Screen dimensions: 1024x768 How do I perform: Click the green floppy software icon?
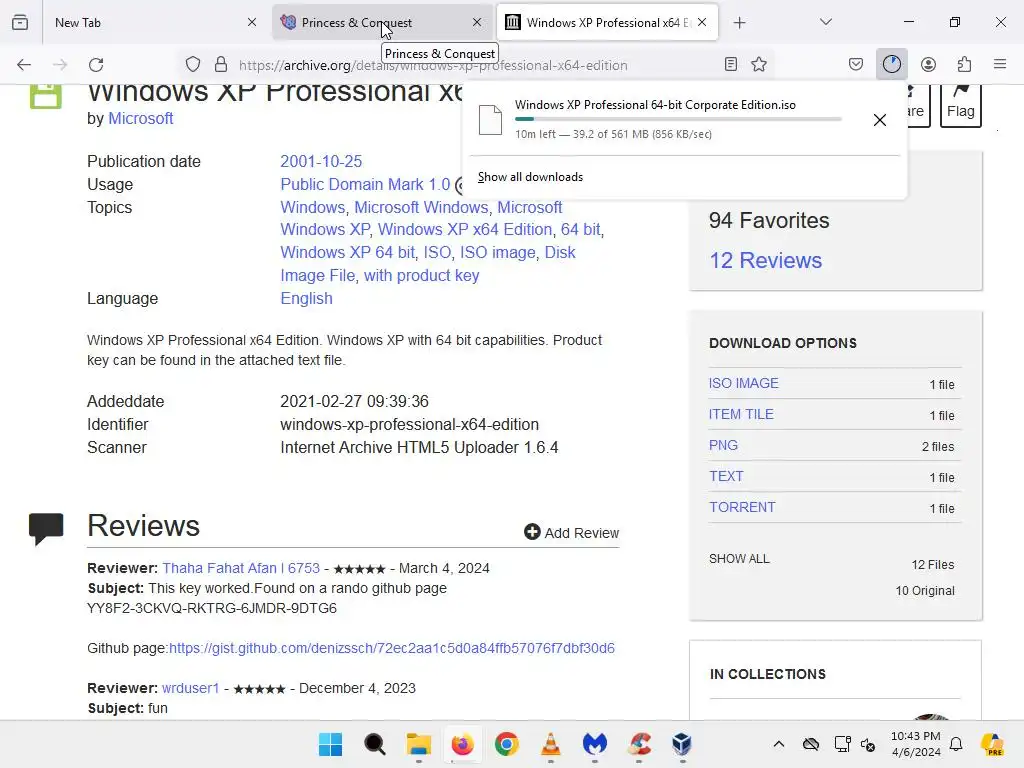tap(46, 96)
